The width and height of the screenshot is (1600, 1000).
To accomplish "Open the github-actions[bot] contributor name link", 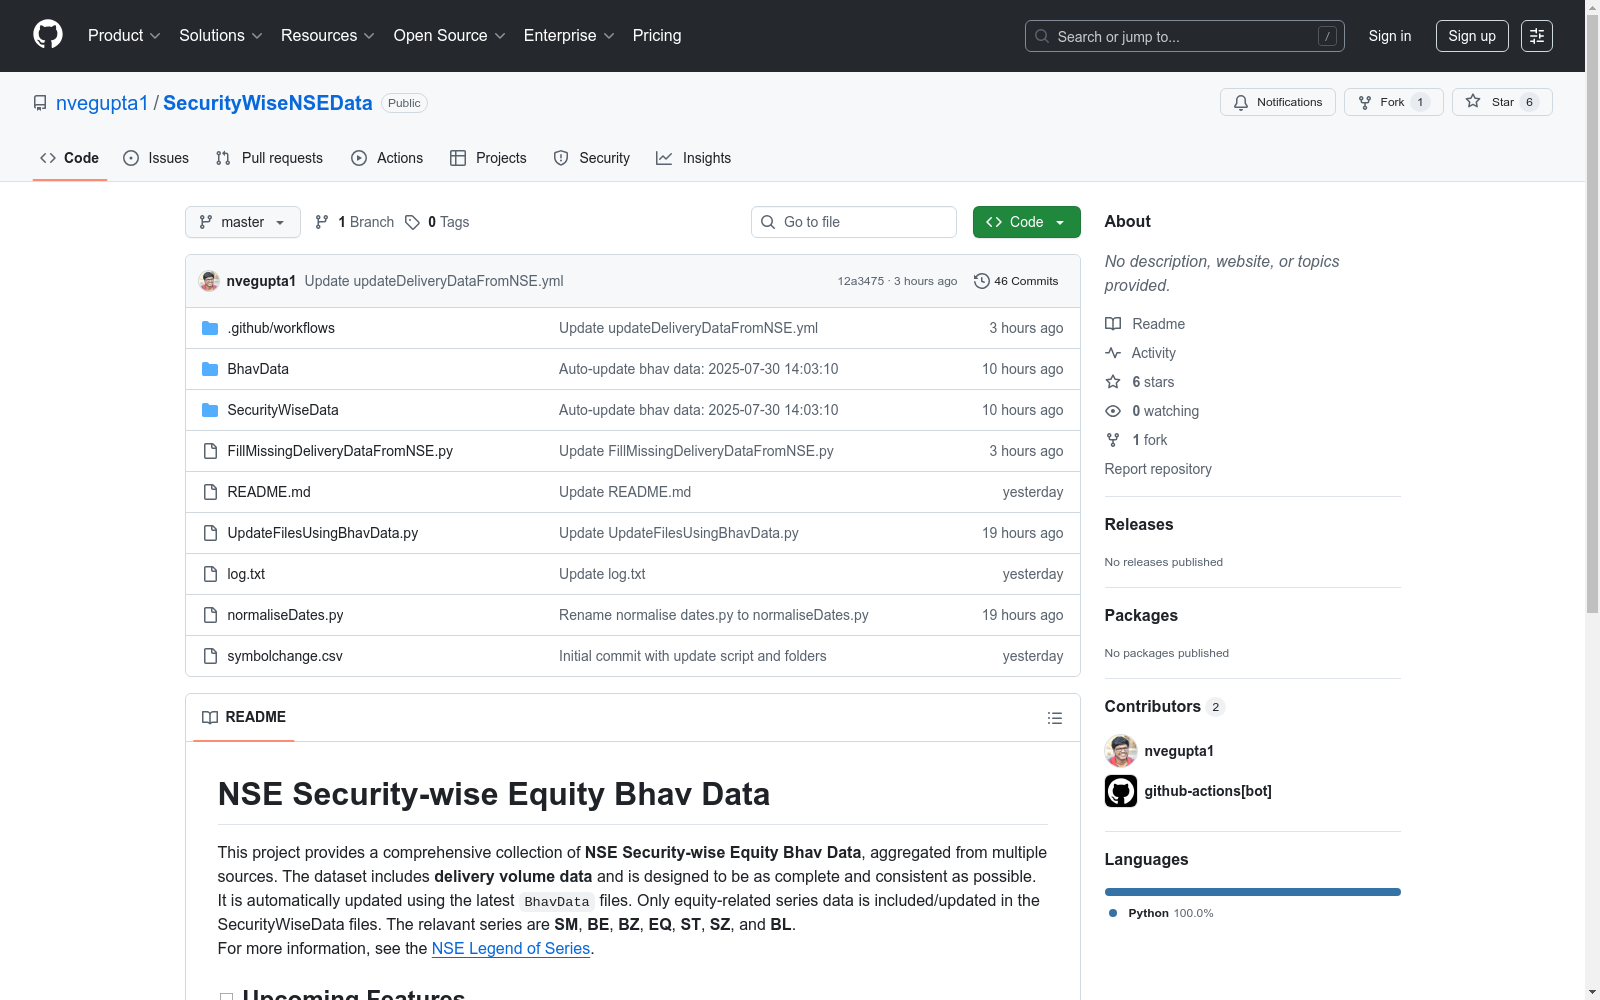I will [x=1208, y=791].
